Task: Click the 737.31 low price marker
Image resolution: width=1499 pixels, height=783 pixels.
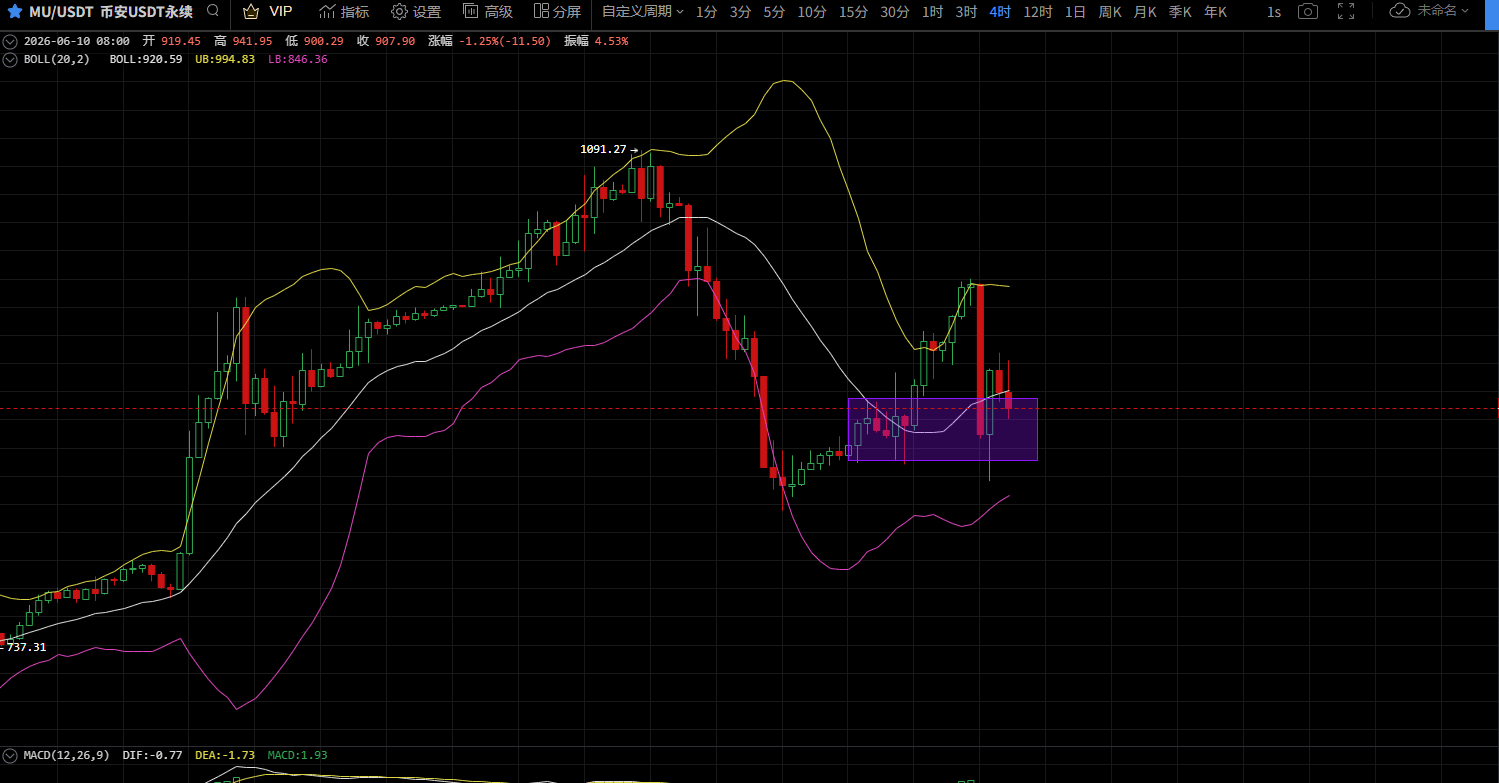Action: point(27,647)
